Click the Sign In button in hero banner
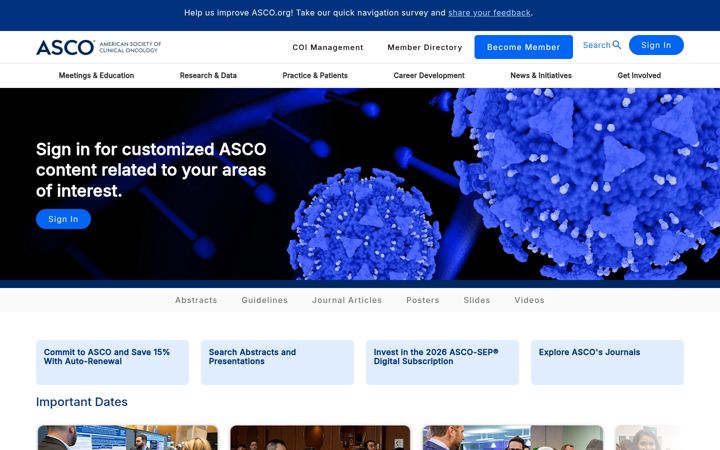720x450 pixels. coord(63,219)
